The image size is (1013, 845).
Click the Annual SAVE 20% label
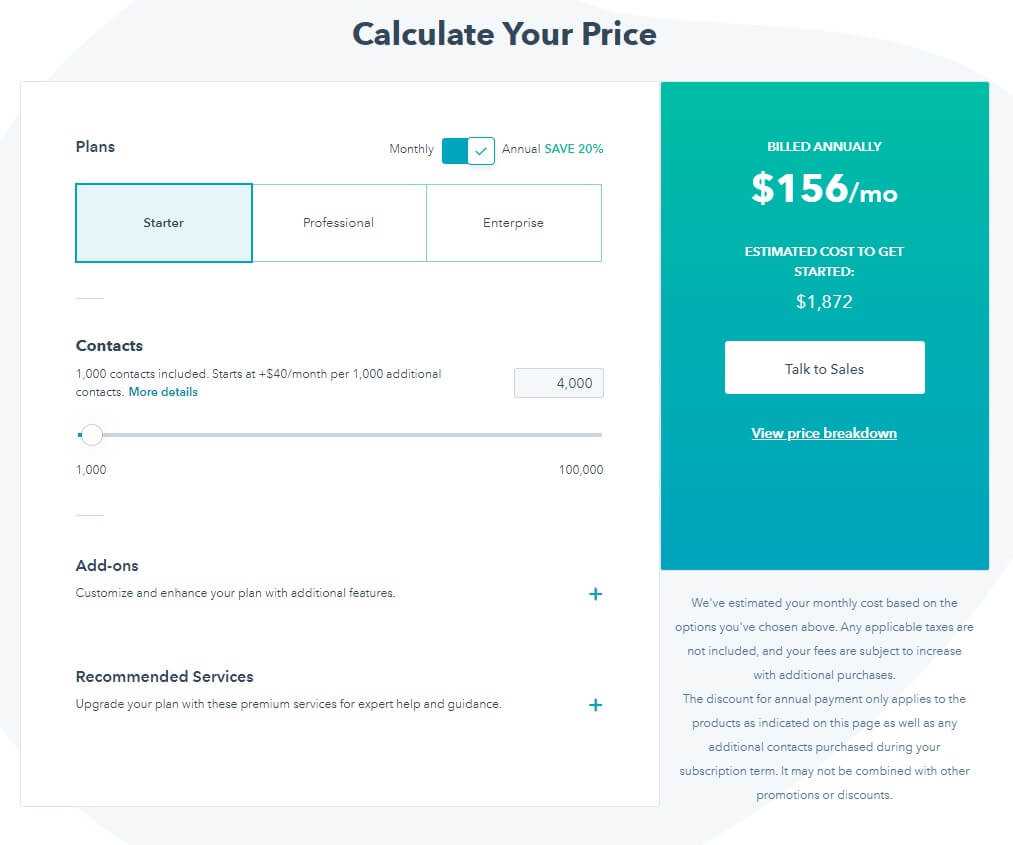pyautogui.click(x=552, y=149)
